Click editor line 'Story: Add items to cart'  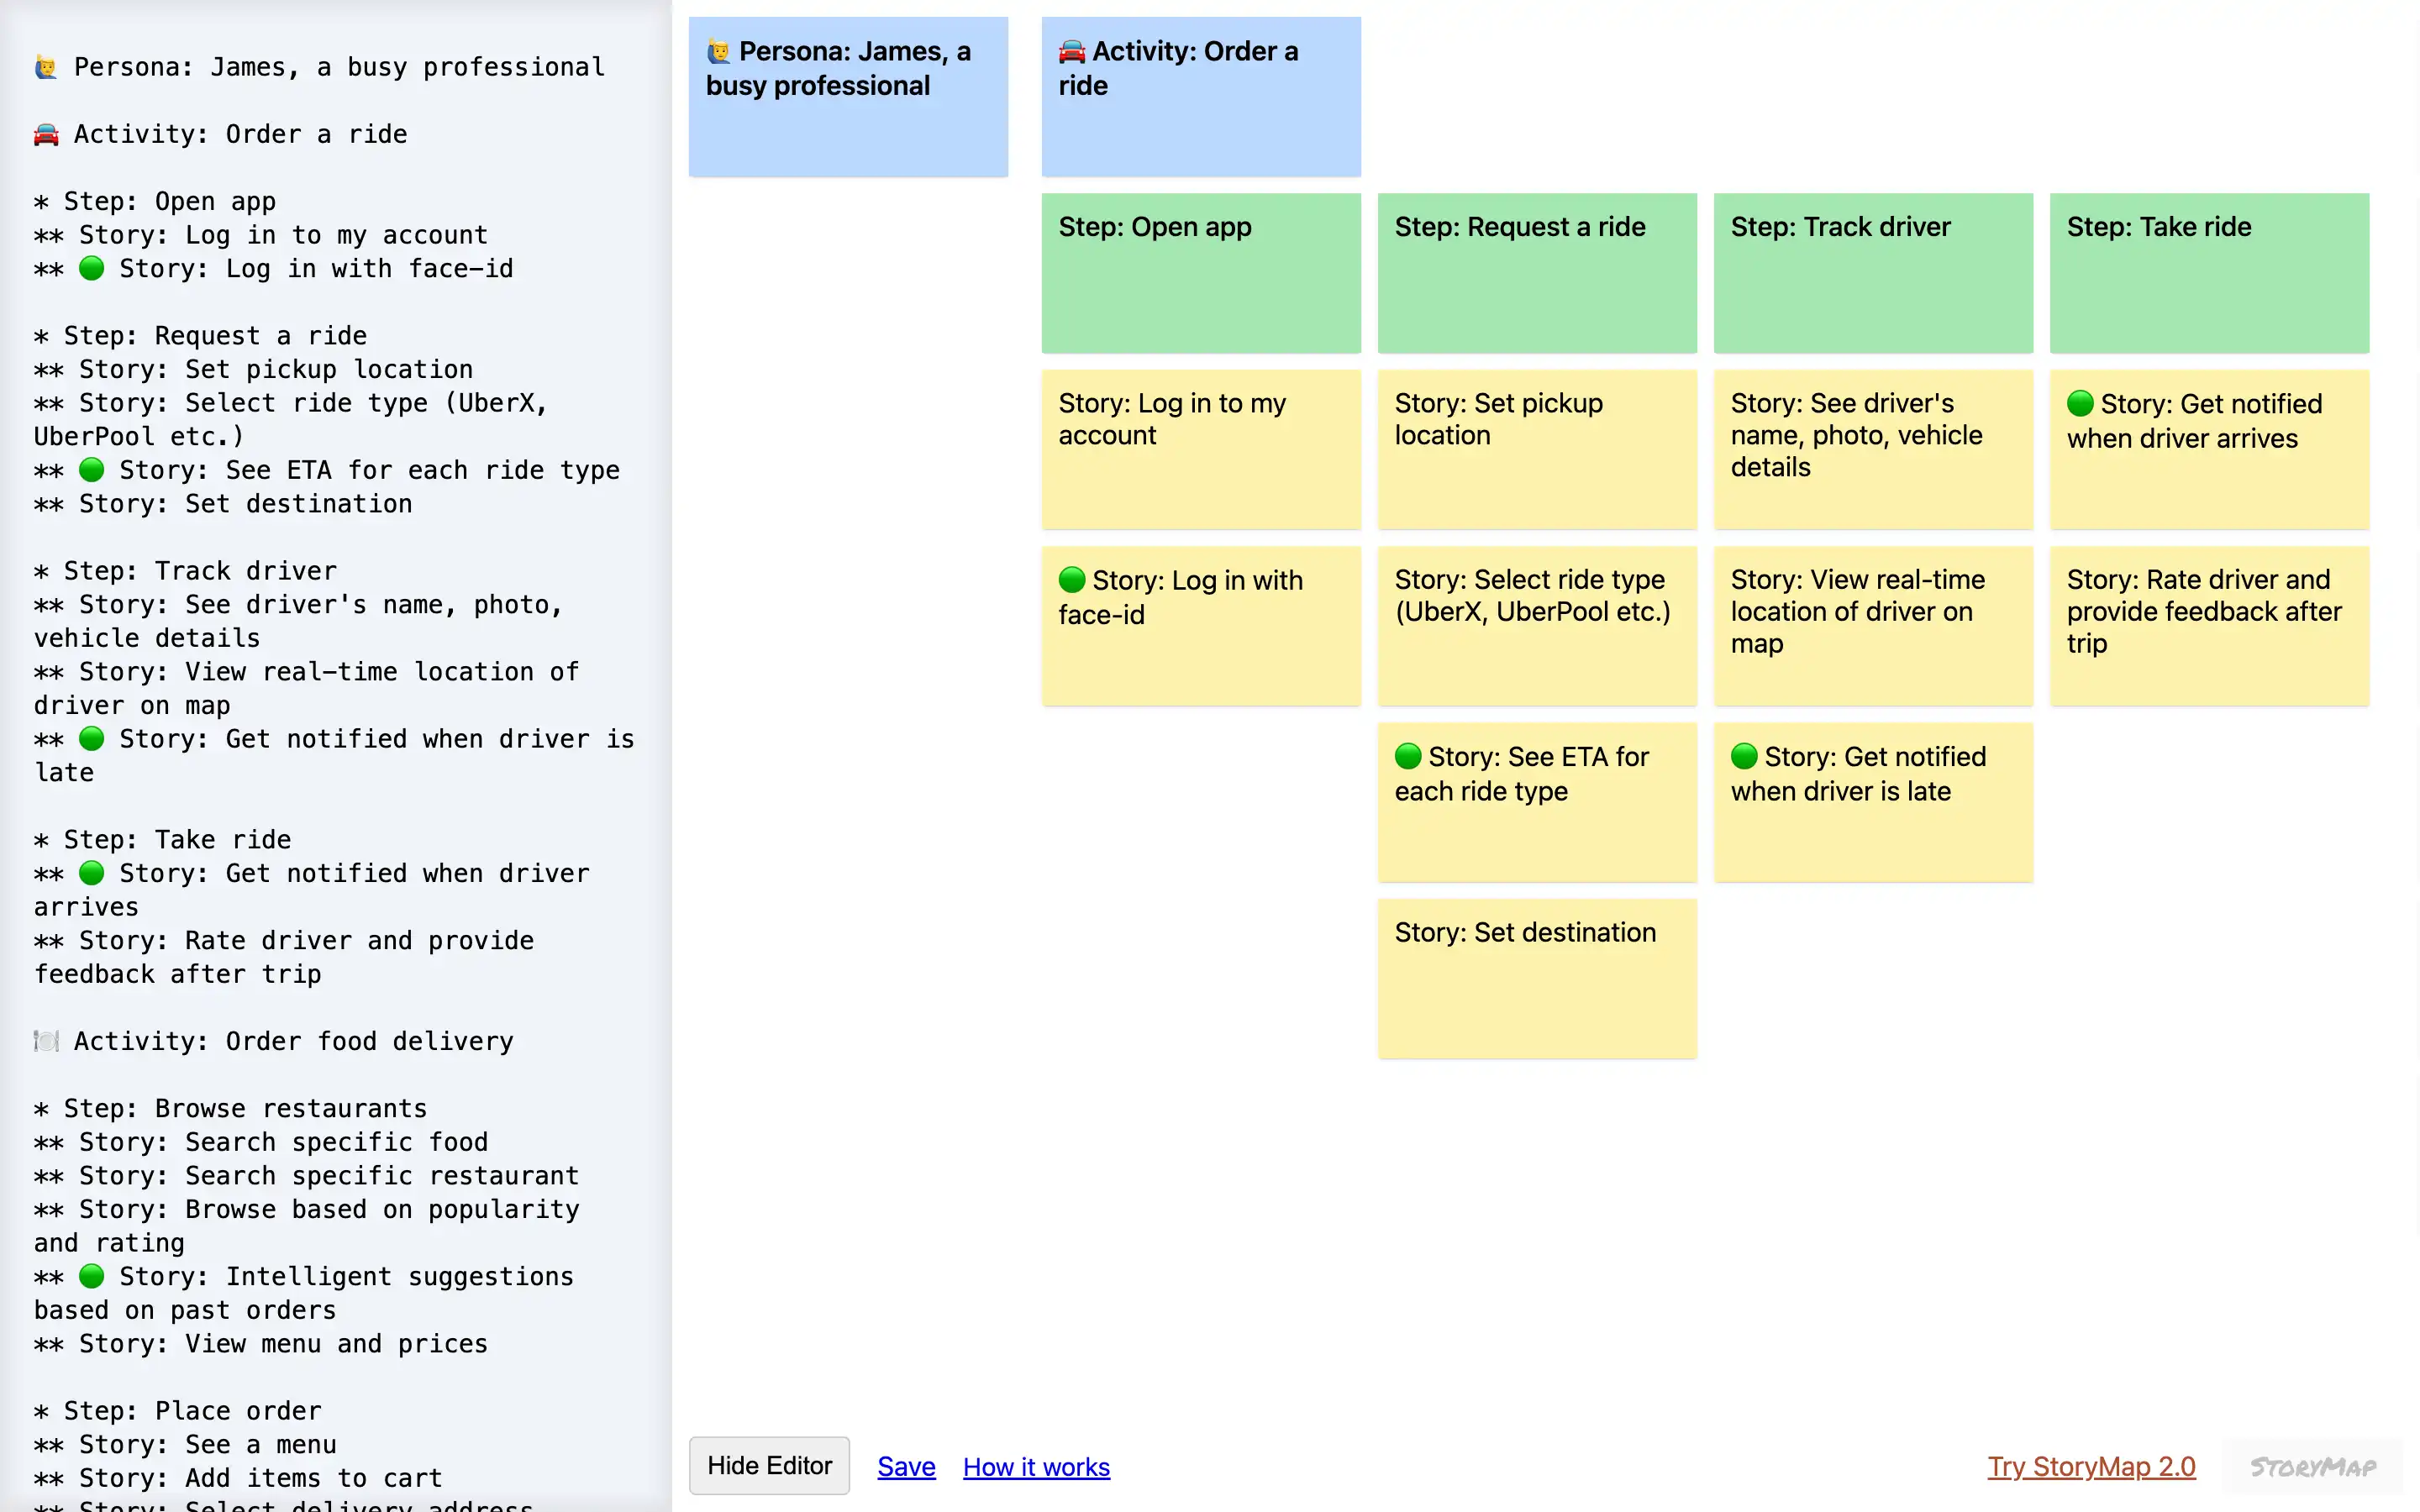(238, 1478)
